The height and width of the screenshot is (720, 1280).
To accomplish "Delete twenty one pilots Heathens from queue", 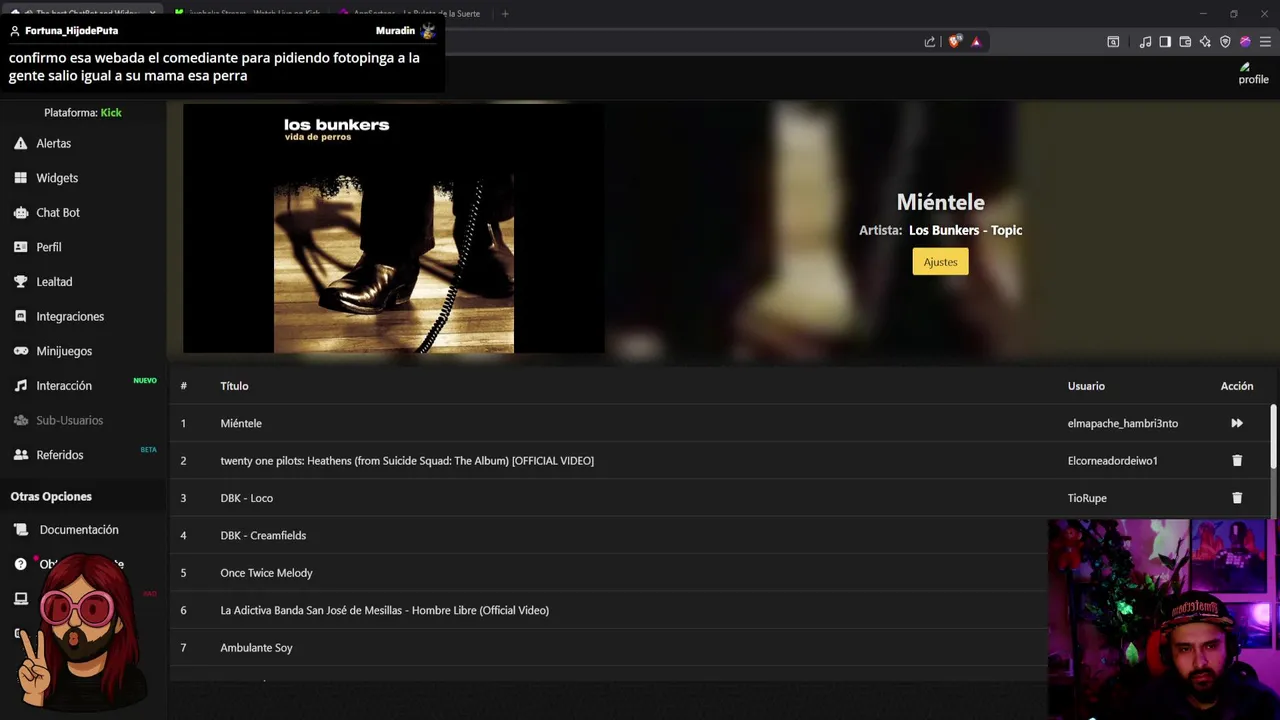I will pyautogui.click(x=1237, y=461).
